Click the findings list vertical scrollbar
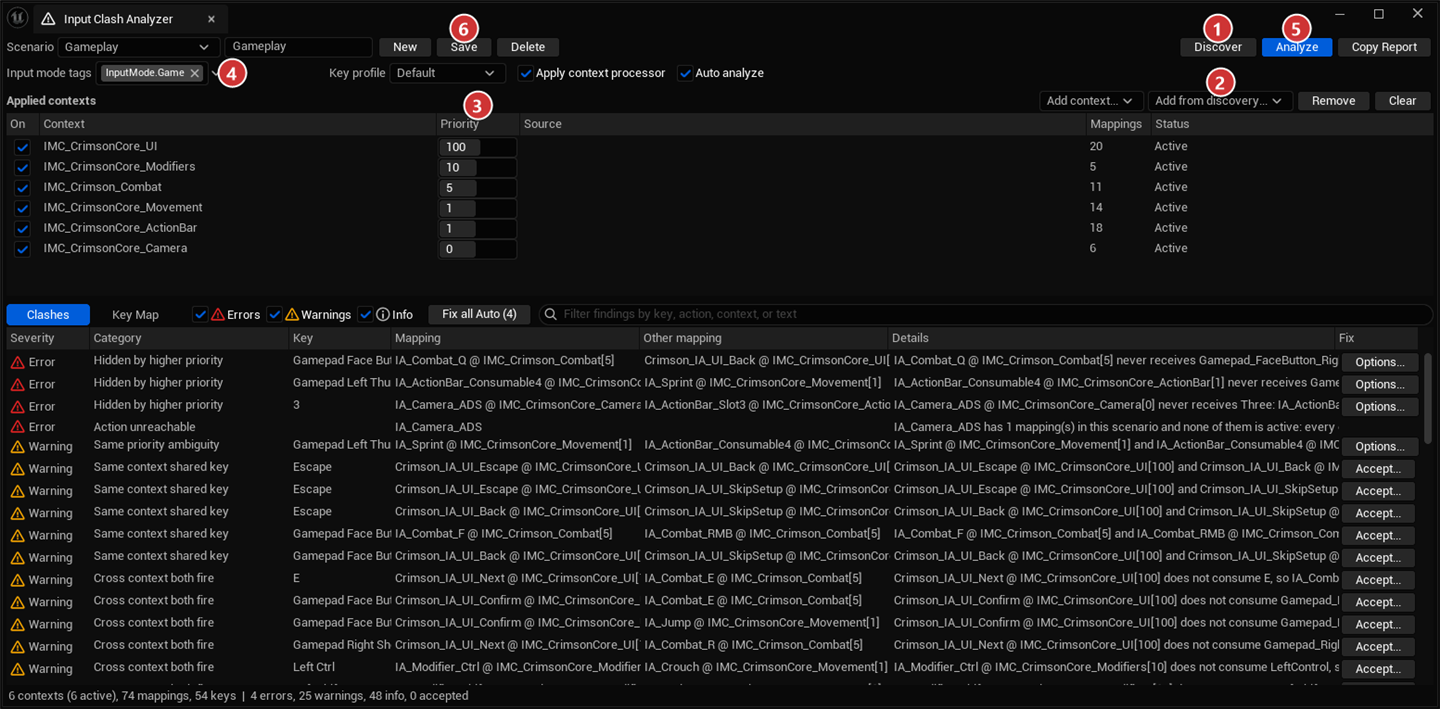 [1427, 398]
